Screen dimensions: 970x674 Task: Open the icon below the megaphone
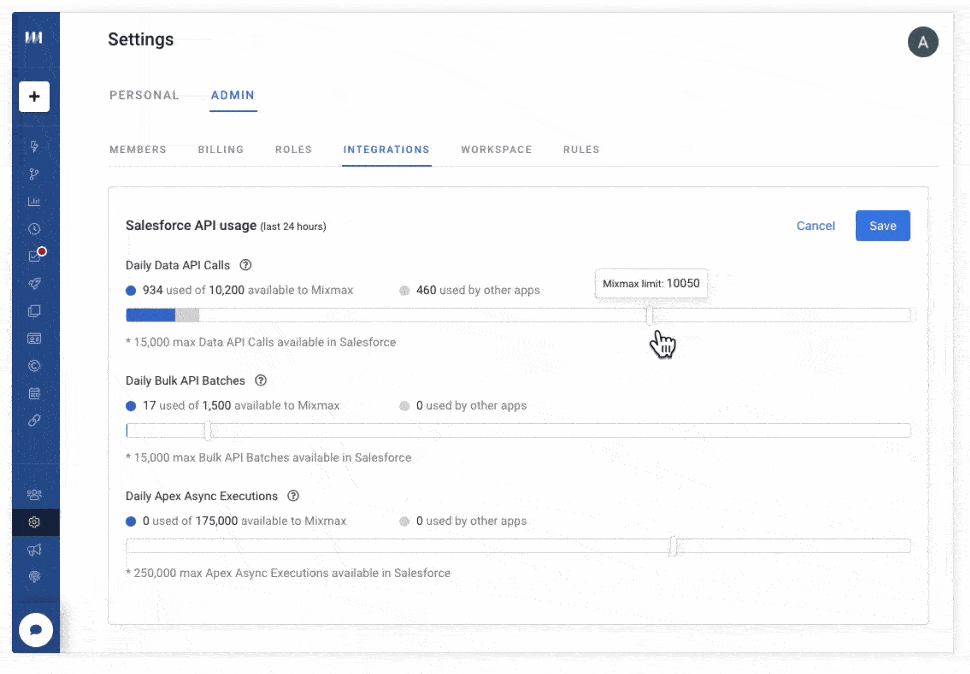pos(34,577)
